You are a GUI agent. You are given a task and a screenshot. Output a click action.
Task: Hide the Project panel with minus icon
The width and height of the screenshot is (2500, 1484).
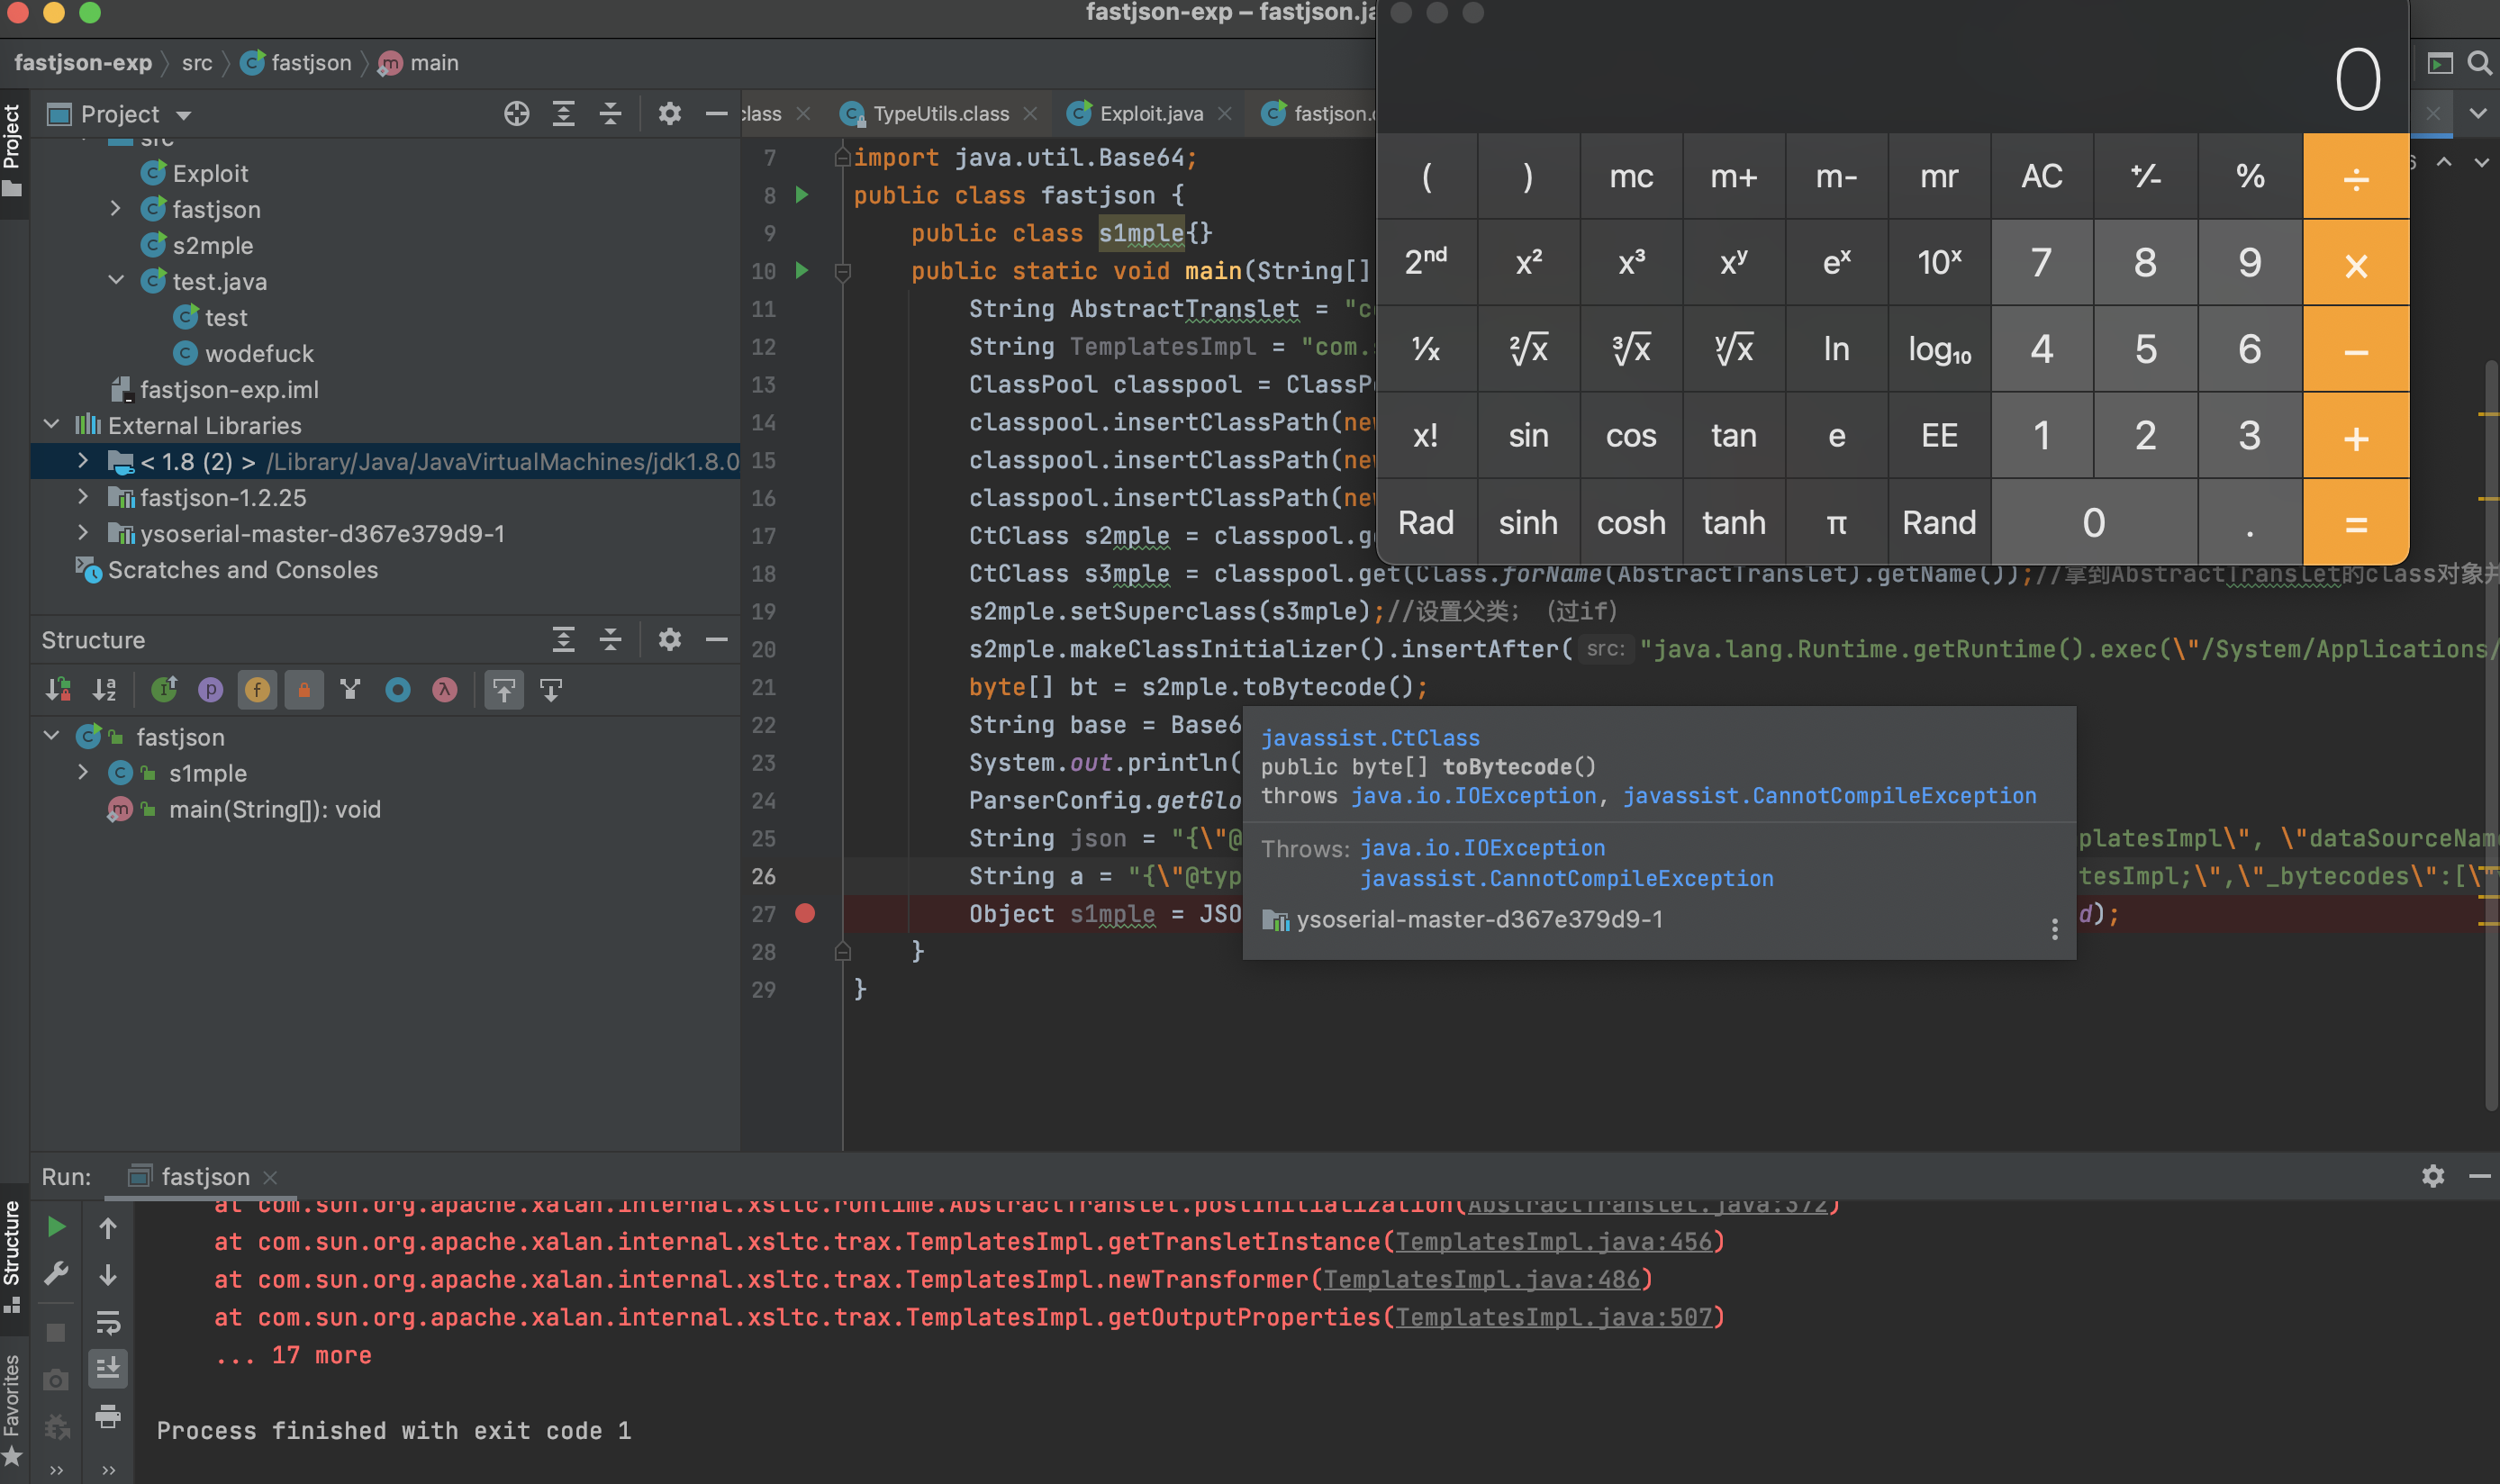point(716,114)
